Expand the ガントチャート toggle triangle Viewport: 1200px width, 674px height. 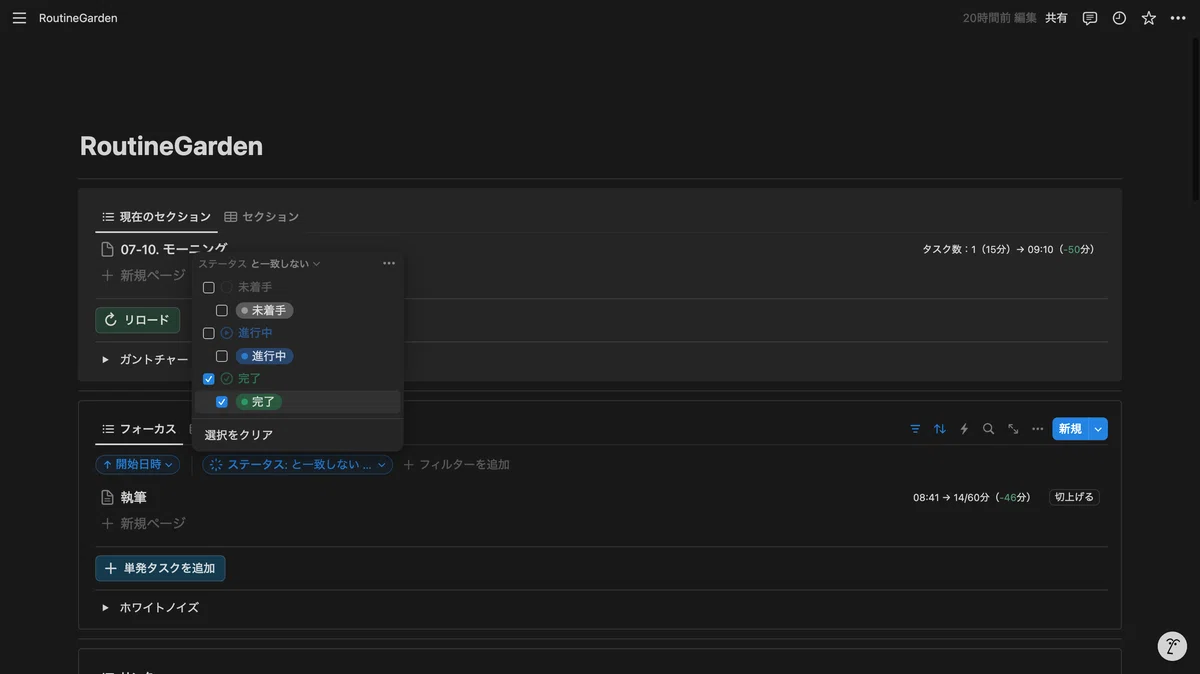(105, 359)
